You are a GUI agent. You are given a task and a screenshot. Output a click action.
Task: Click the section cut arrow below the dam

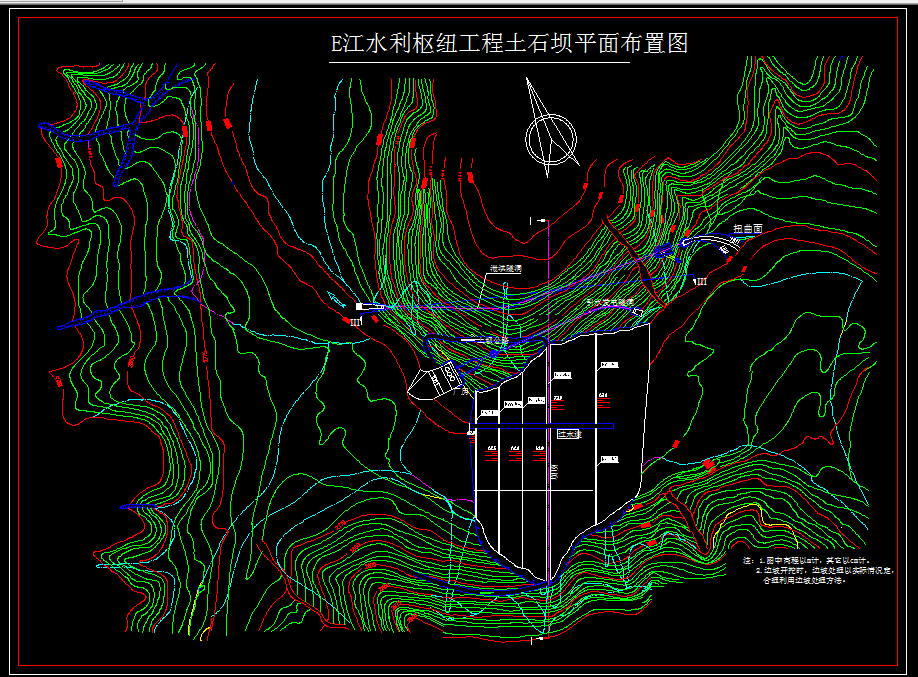pos(540,638)
